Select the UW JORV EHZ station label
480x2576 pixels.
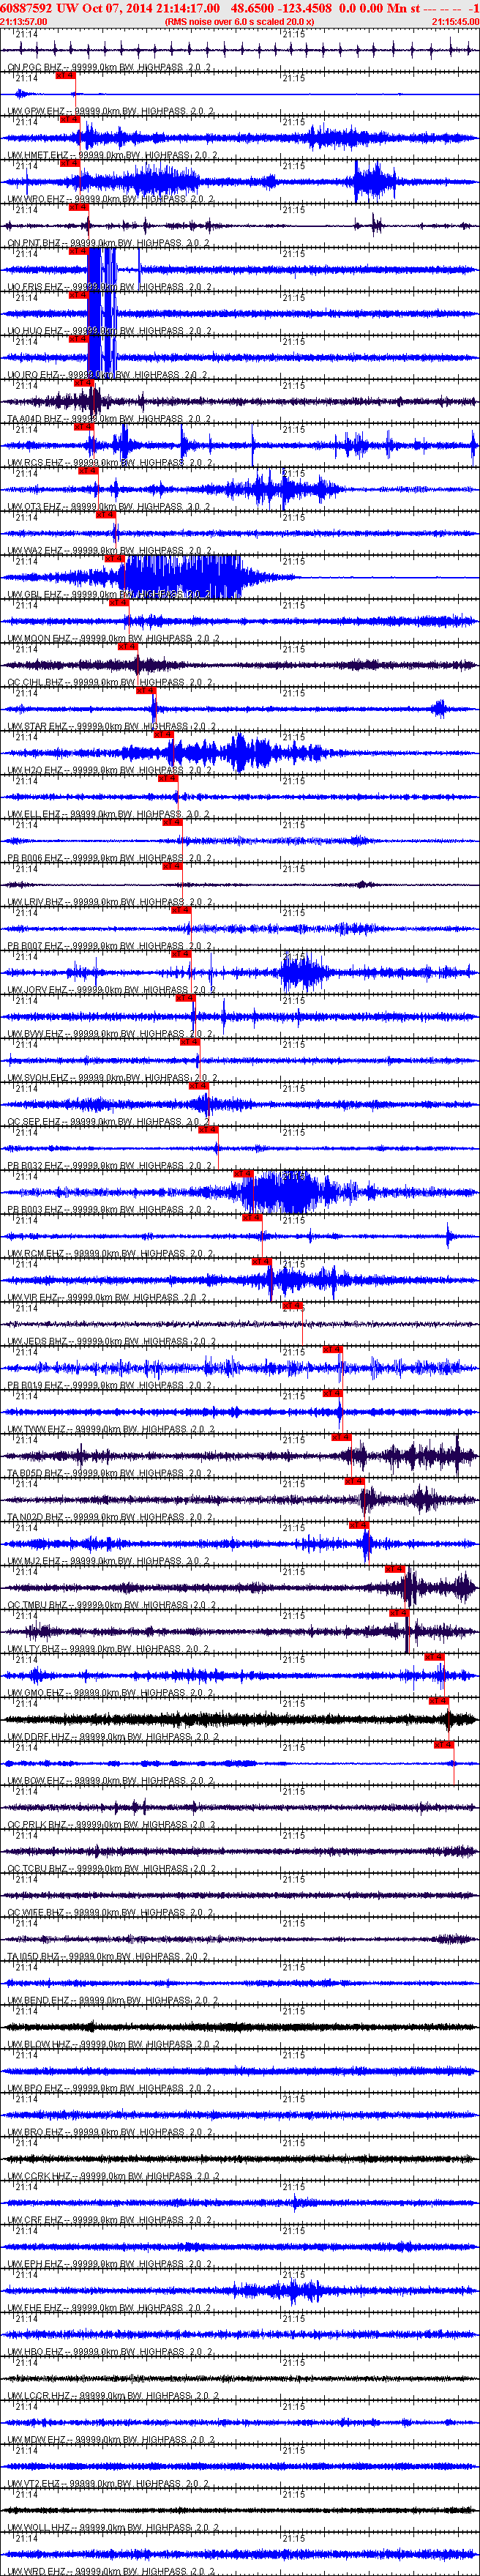(112, 991)
